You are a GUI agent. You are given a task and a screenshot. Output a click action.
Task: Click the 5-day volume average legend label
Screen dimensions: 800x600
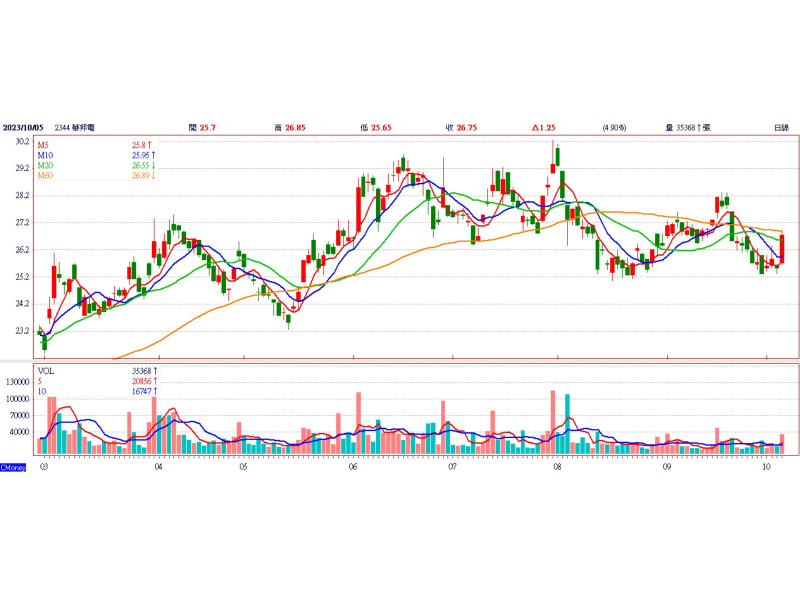click(41, 382)
